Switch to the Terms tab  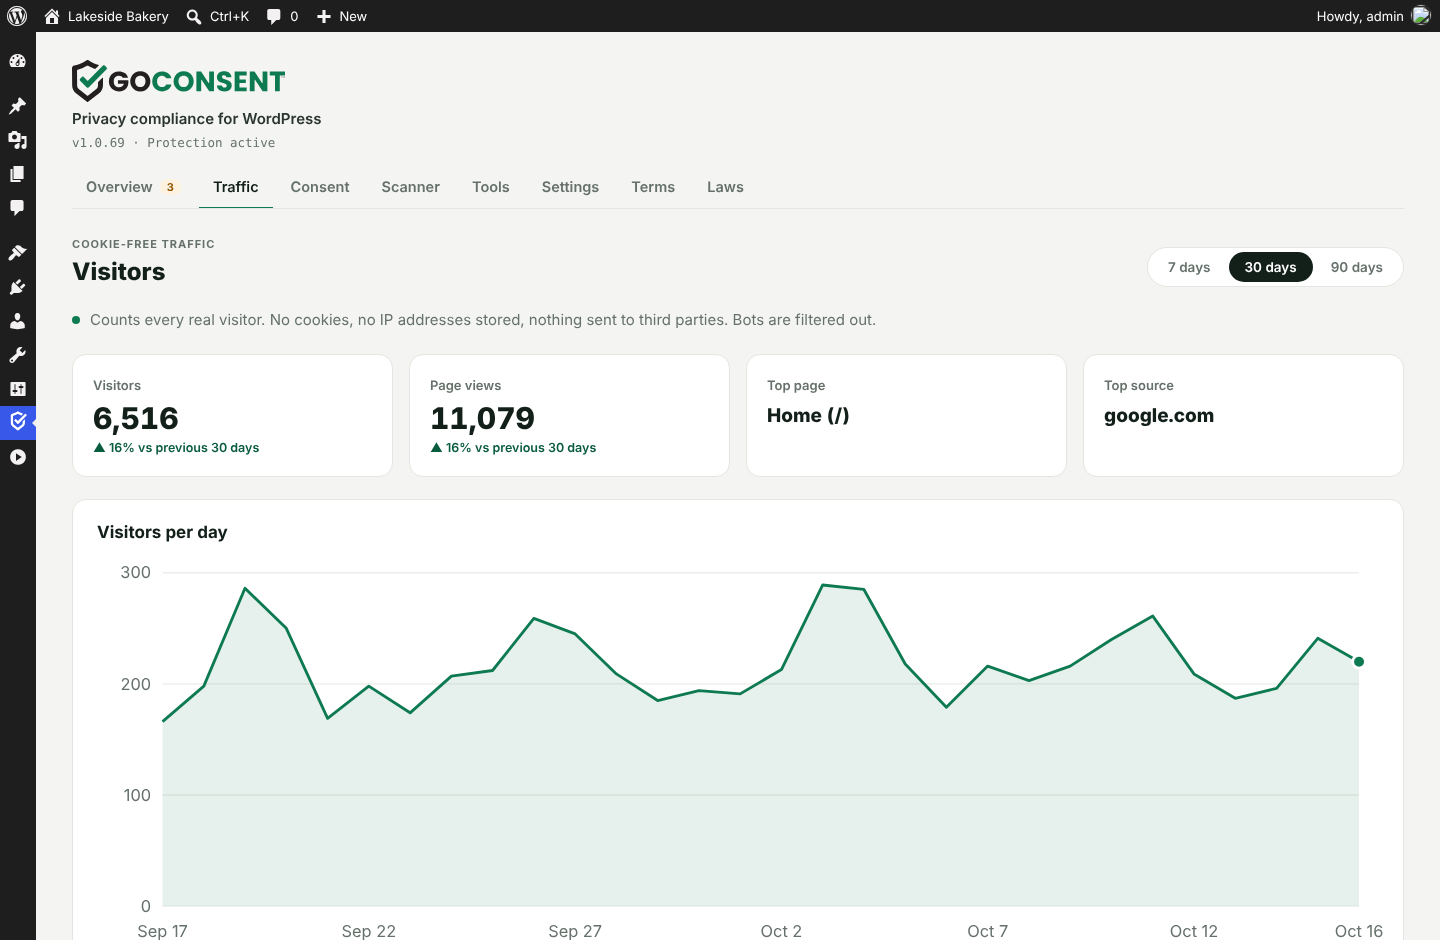[x=653, y=187]
